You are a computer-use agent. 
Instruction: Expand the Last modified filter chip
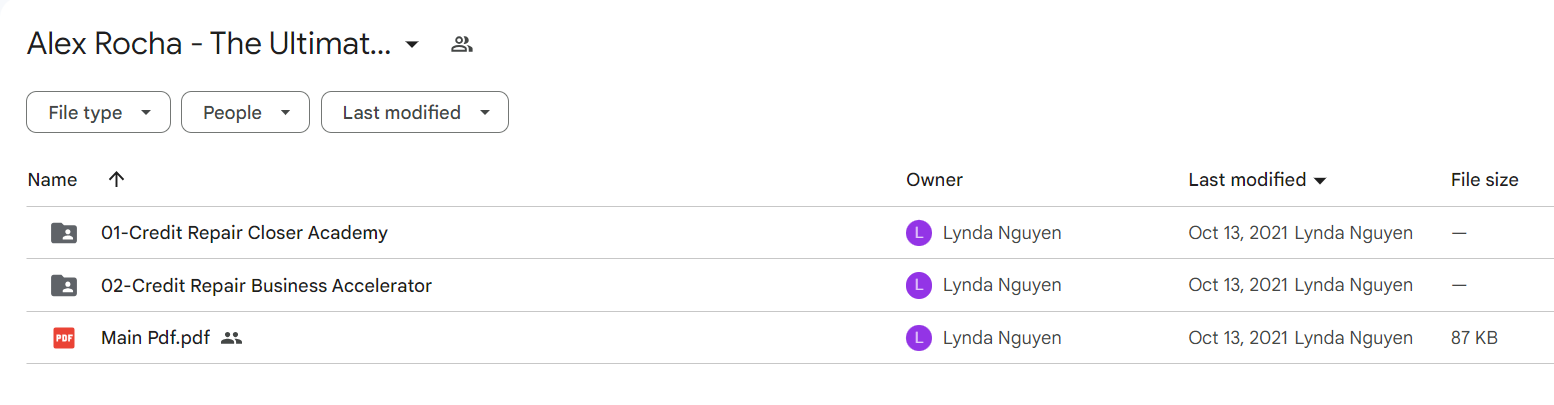point(415,113)
